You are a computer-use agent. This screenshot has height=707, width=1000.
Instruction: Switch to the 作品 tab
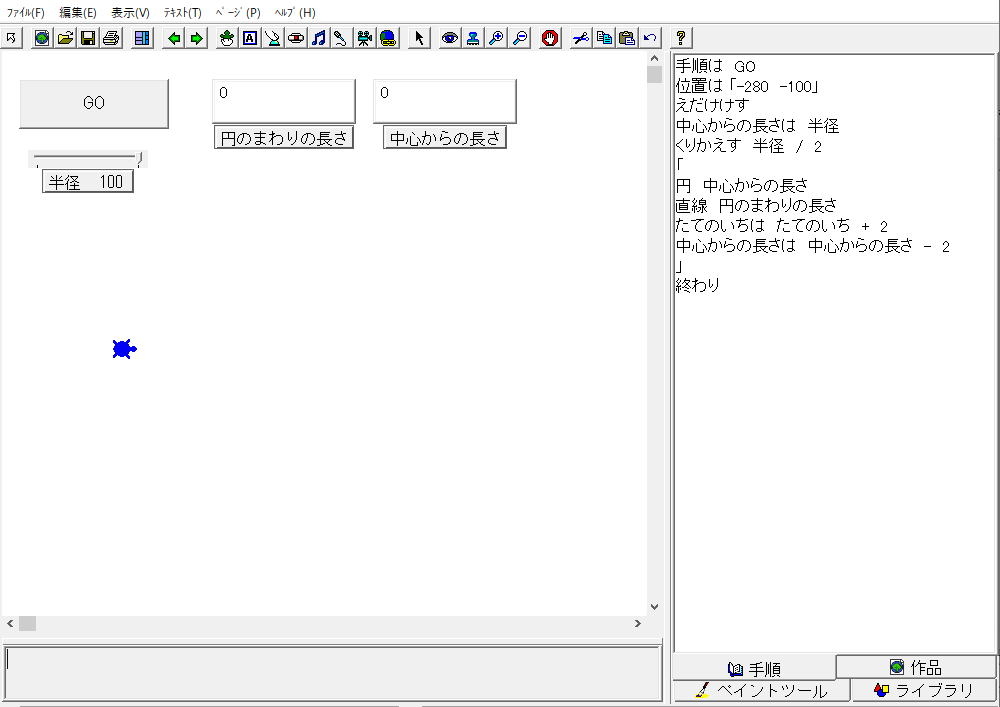point(916,667)
